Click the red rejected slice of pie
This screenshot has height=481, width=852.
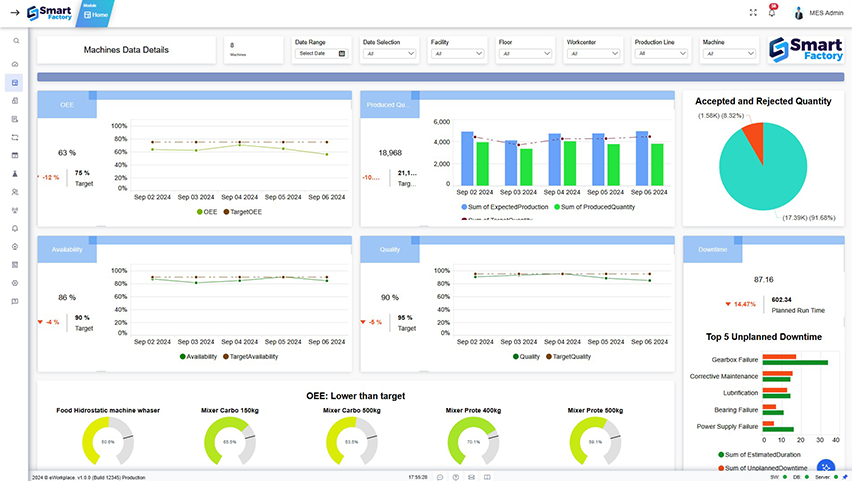click(x=755, y=136)
